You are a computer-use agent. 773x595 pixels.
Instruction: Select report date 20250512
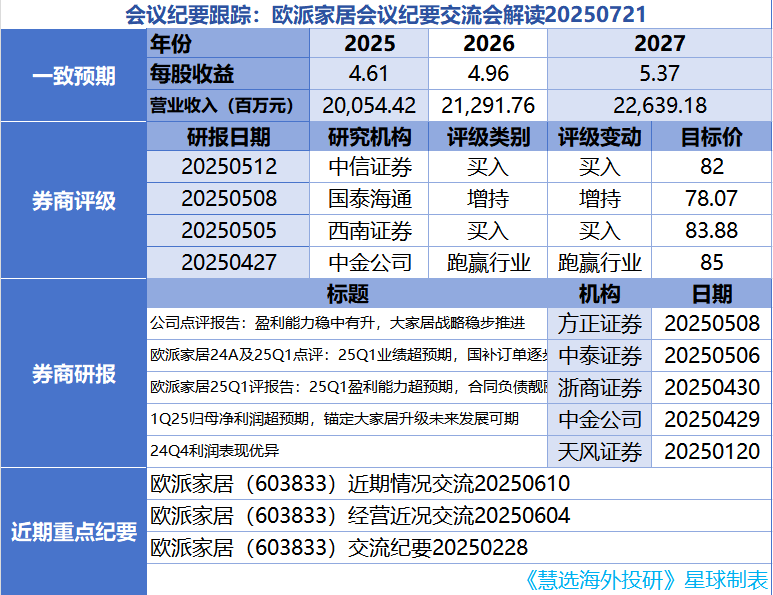pyautogui.click(x=228, y=167)
